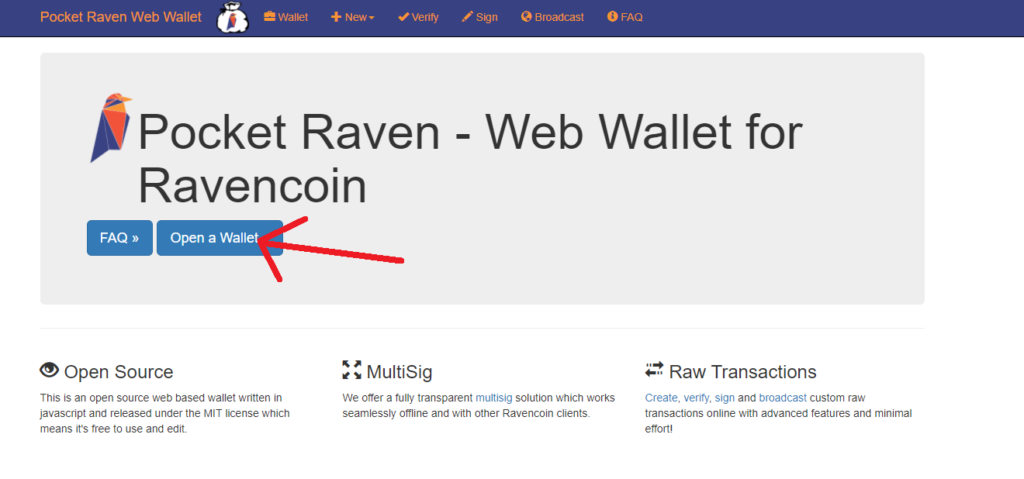The image size is (1024, 479).
Task: Click the Pocket Raven Web Wallet brand link
Action: click(121, 17)
